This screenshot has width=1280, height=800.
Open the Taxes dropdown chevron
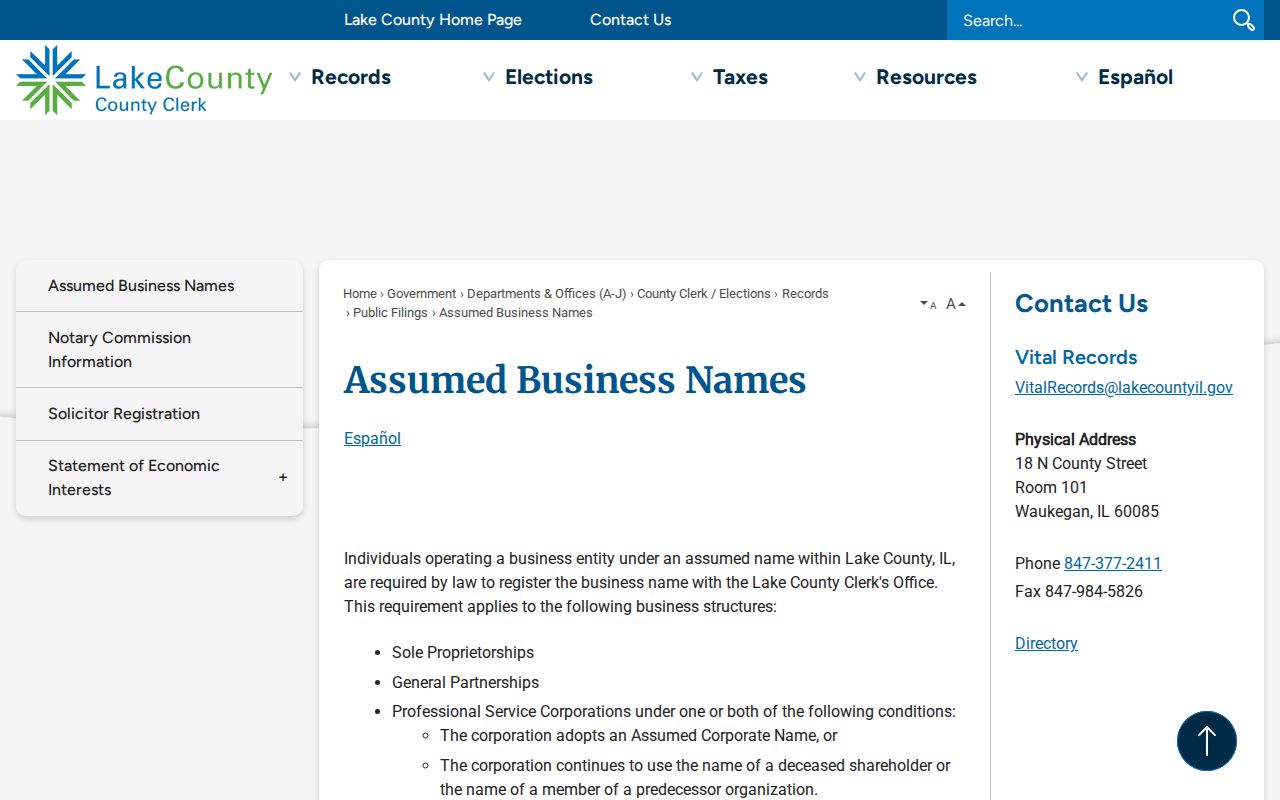[x=697, y=77]
